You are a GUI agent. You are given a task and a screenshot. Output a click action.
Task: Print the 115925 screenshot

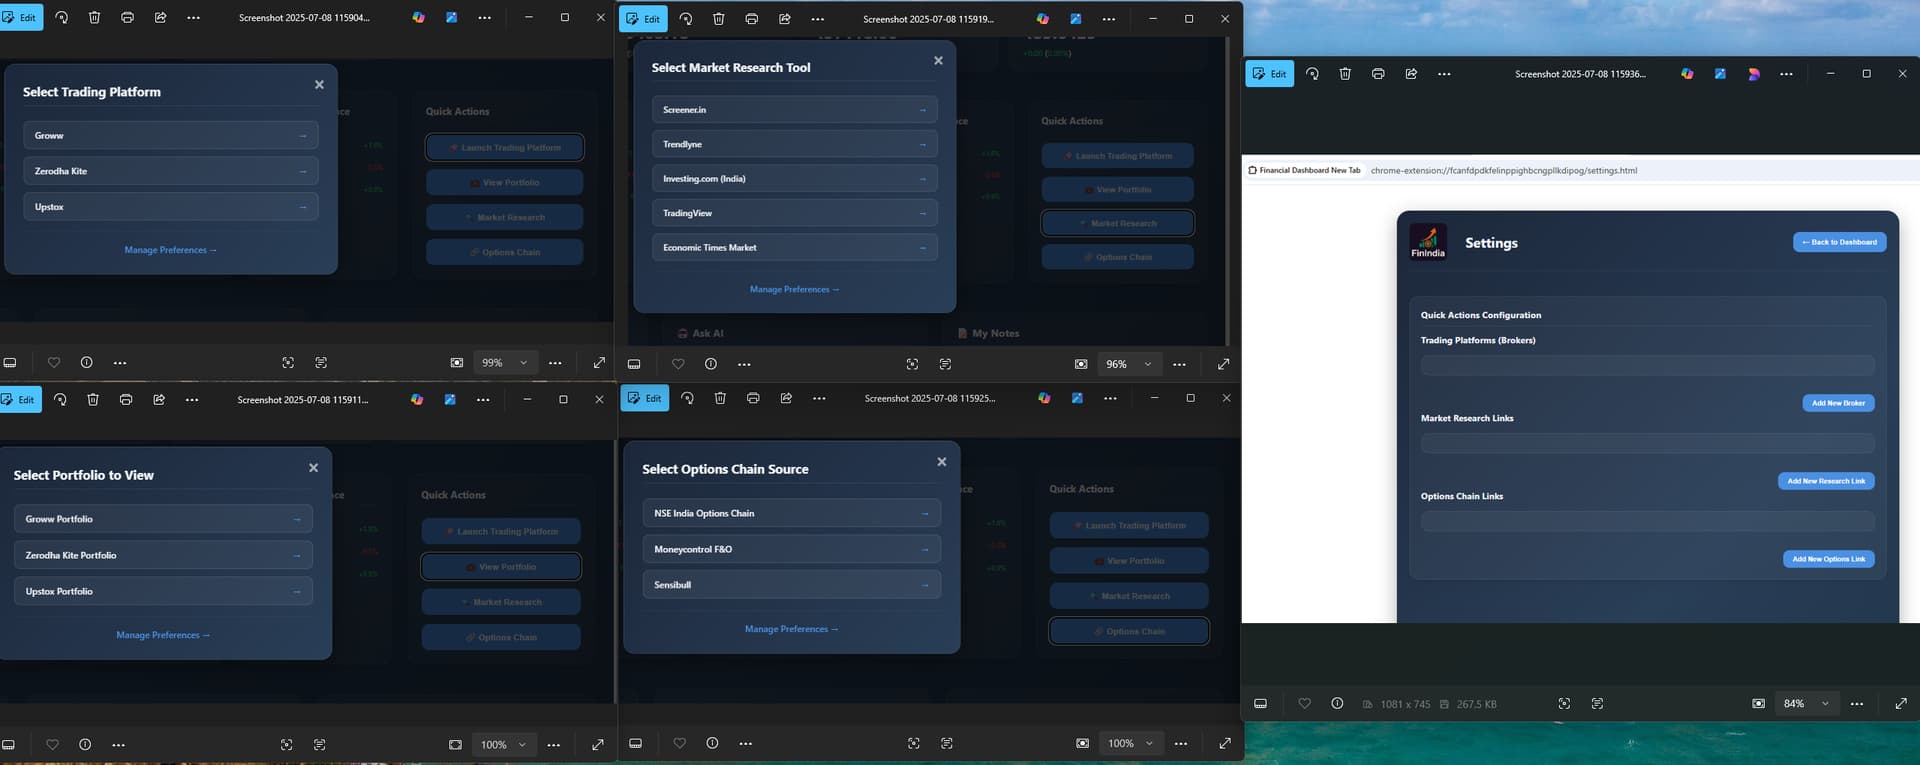[753, 398]
